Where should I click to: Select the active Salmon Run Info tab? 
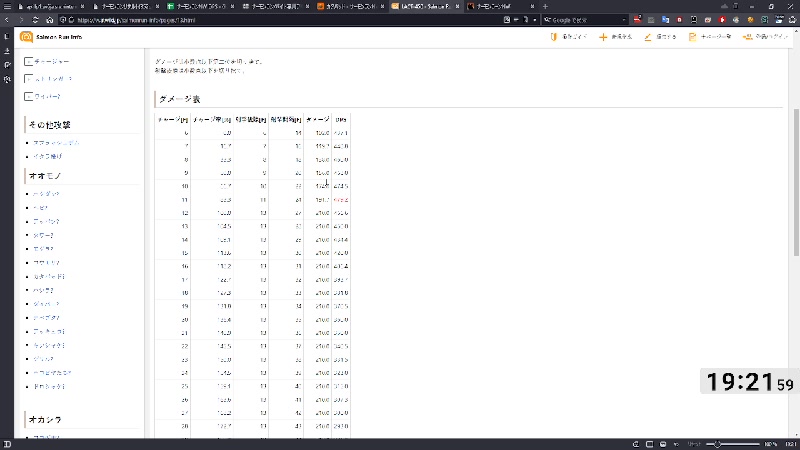[x=425, y=6]
